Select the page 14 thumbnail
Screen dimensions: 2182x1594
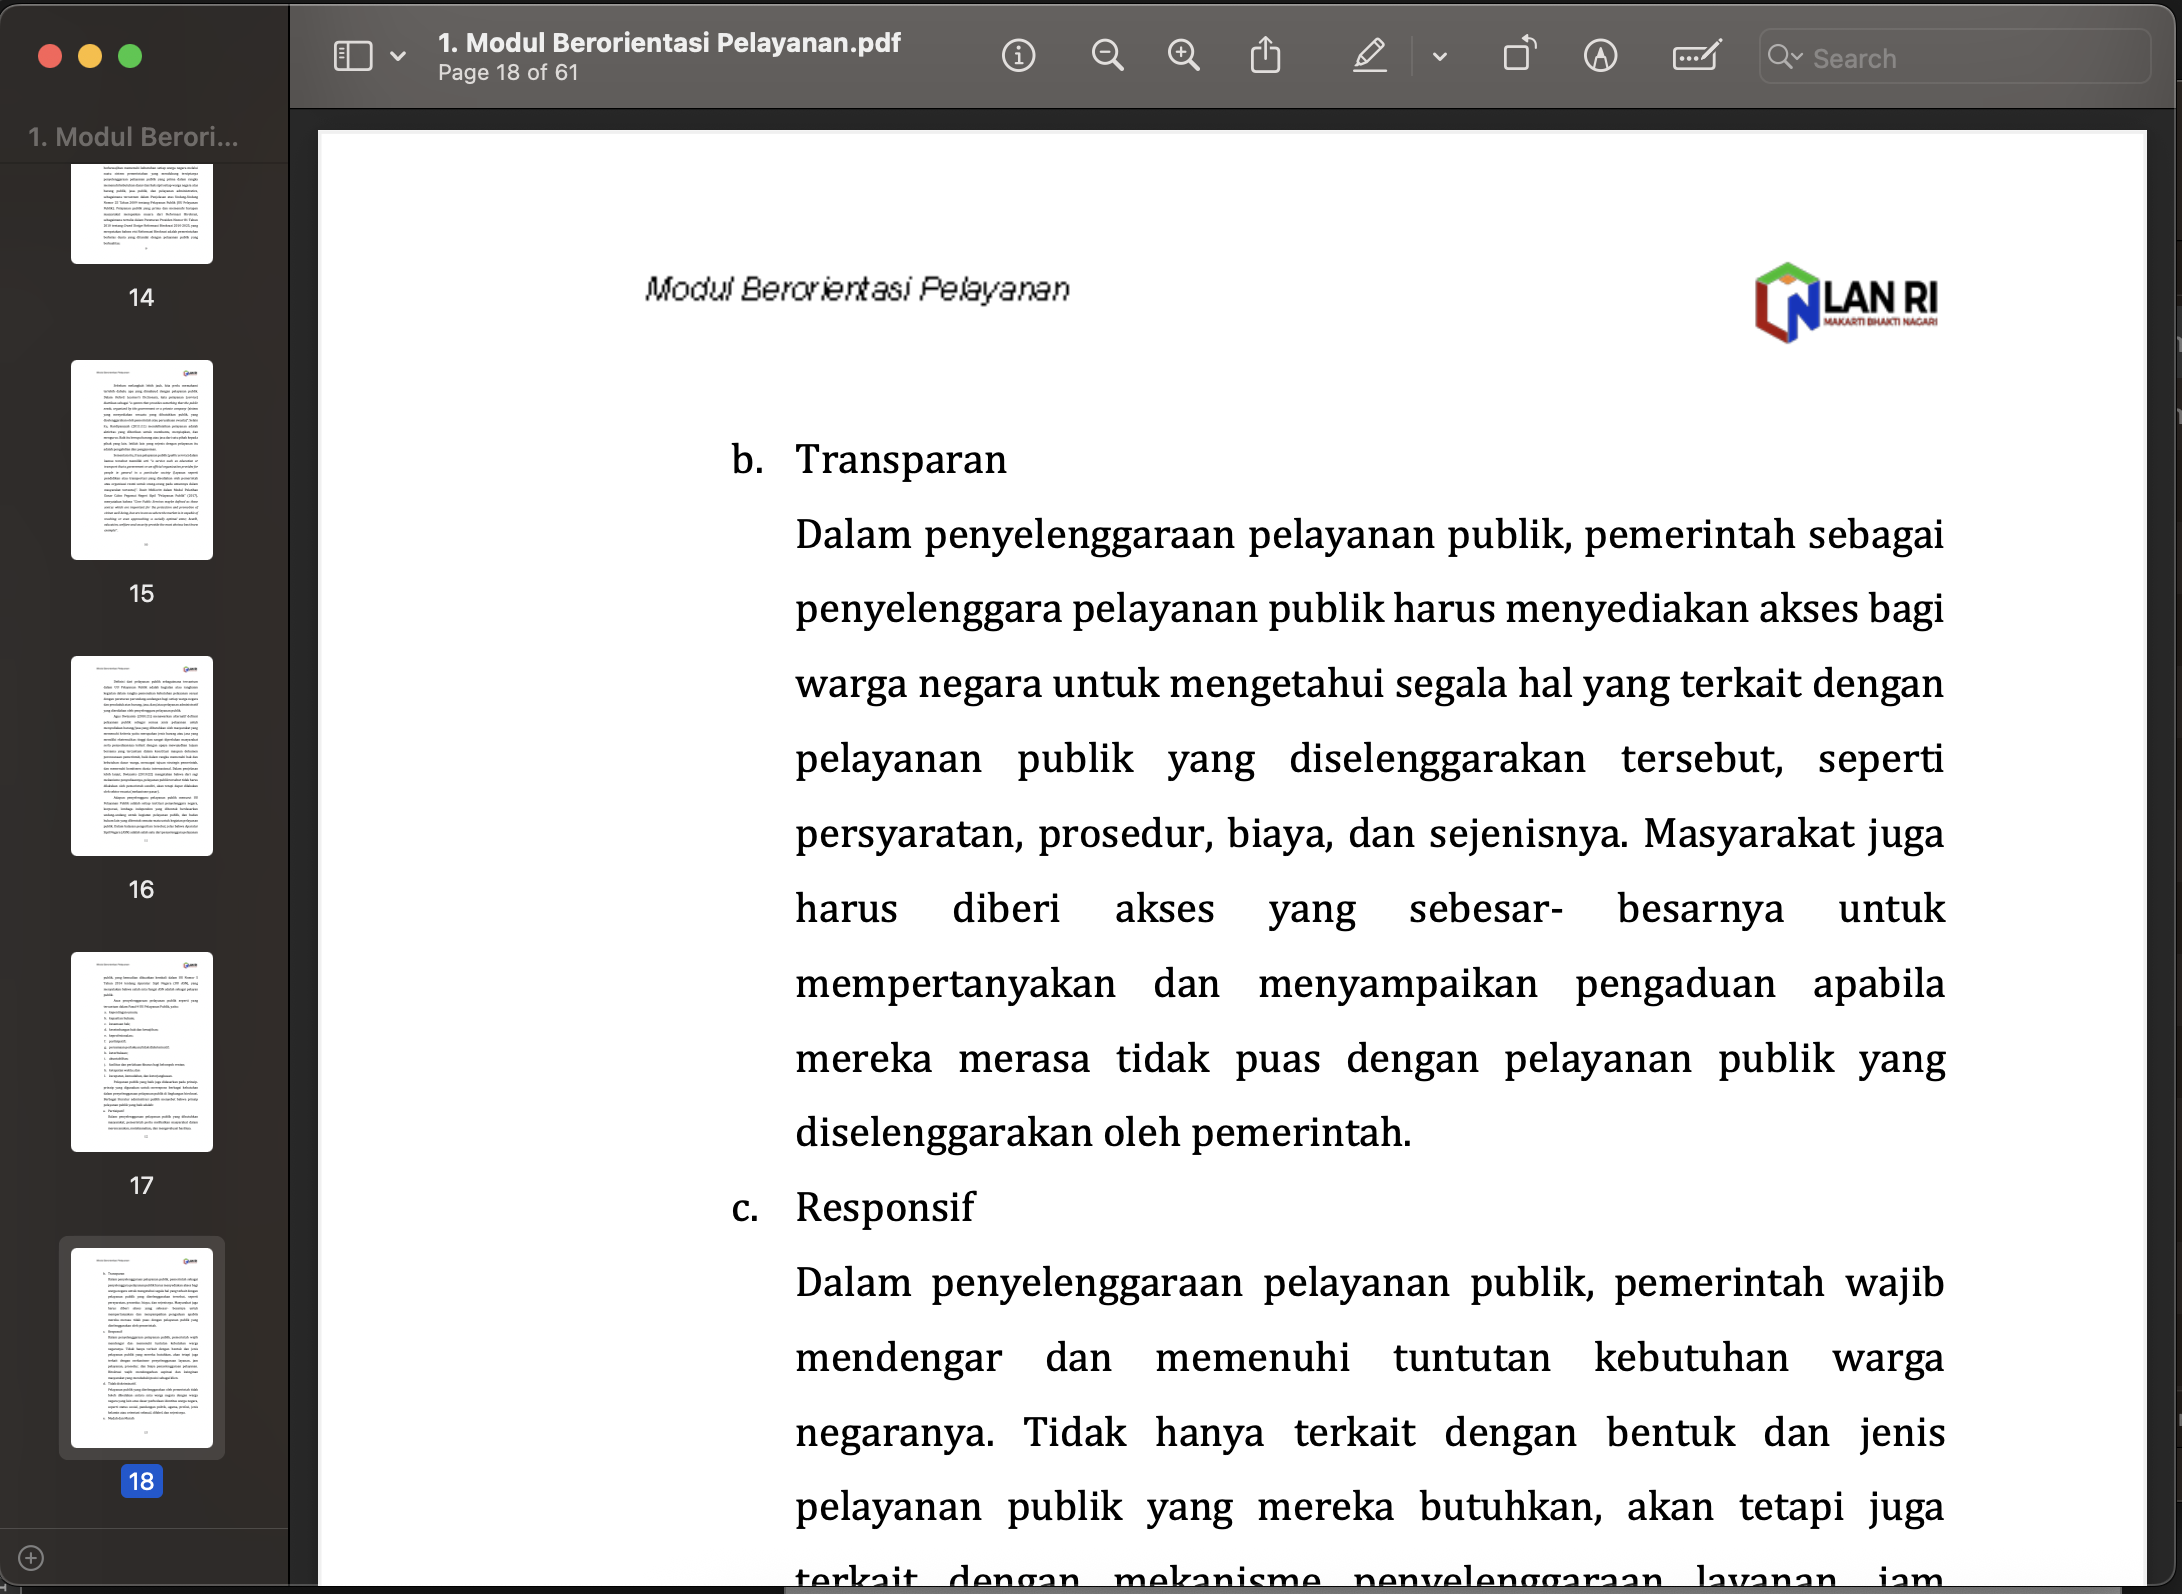(x=142, y=212)
